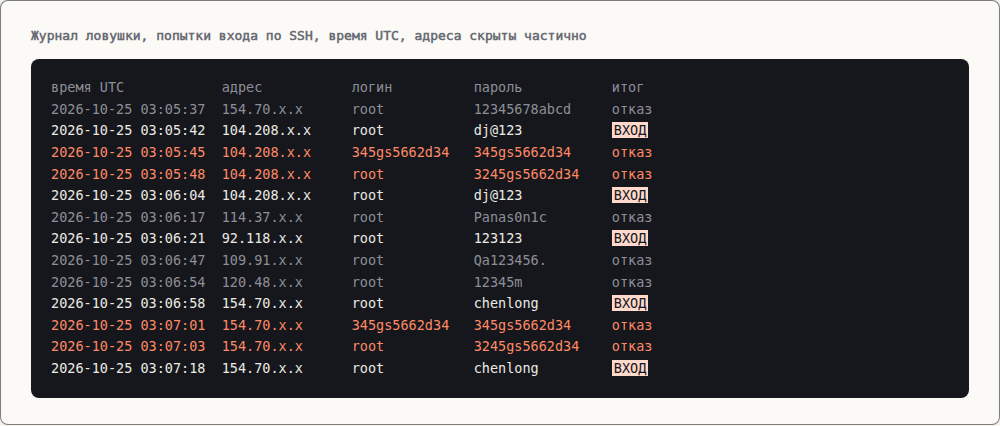The height and width of the screenshot is (426, 1000).
Task: Click the ВХОД badge at 03:07:18
Action: (x=629, y=368)
